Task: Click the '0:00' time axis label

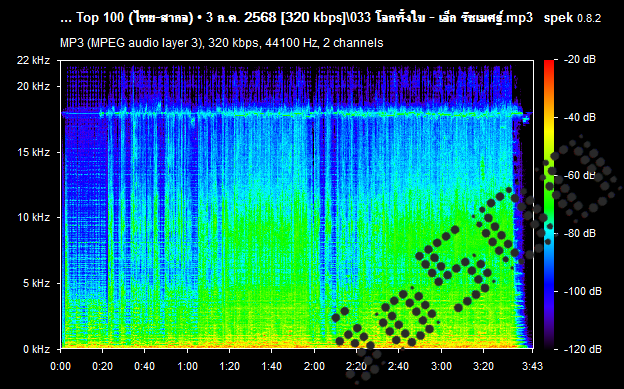Action: [60, 366]
